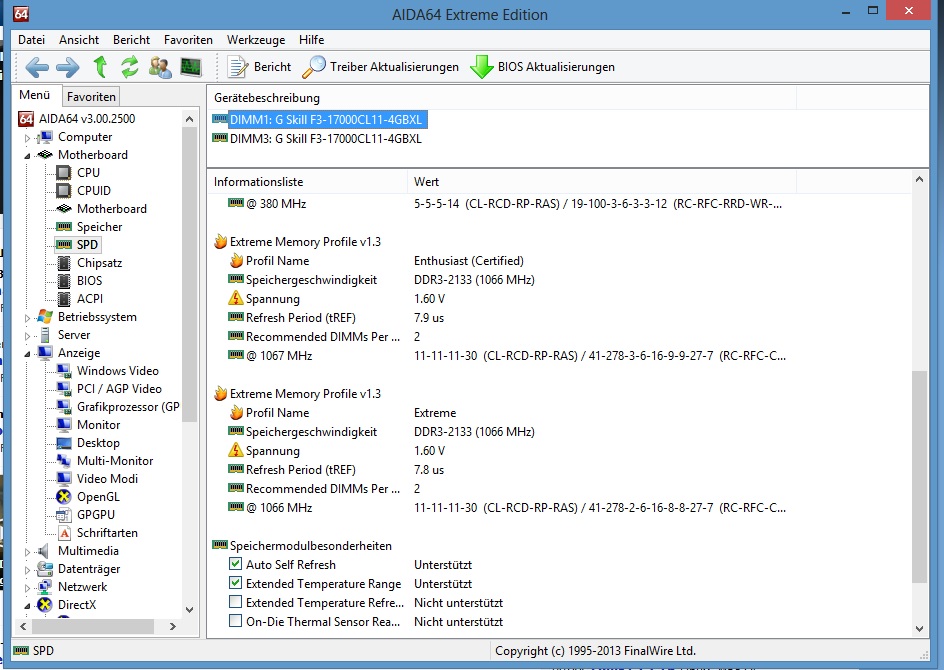Open the Ansicht menu
Image resolution: width=944 pixels, height=670 pixels.
pos(79,40)
